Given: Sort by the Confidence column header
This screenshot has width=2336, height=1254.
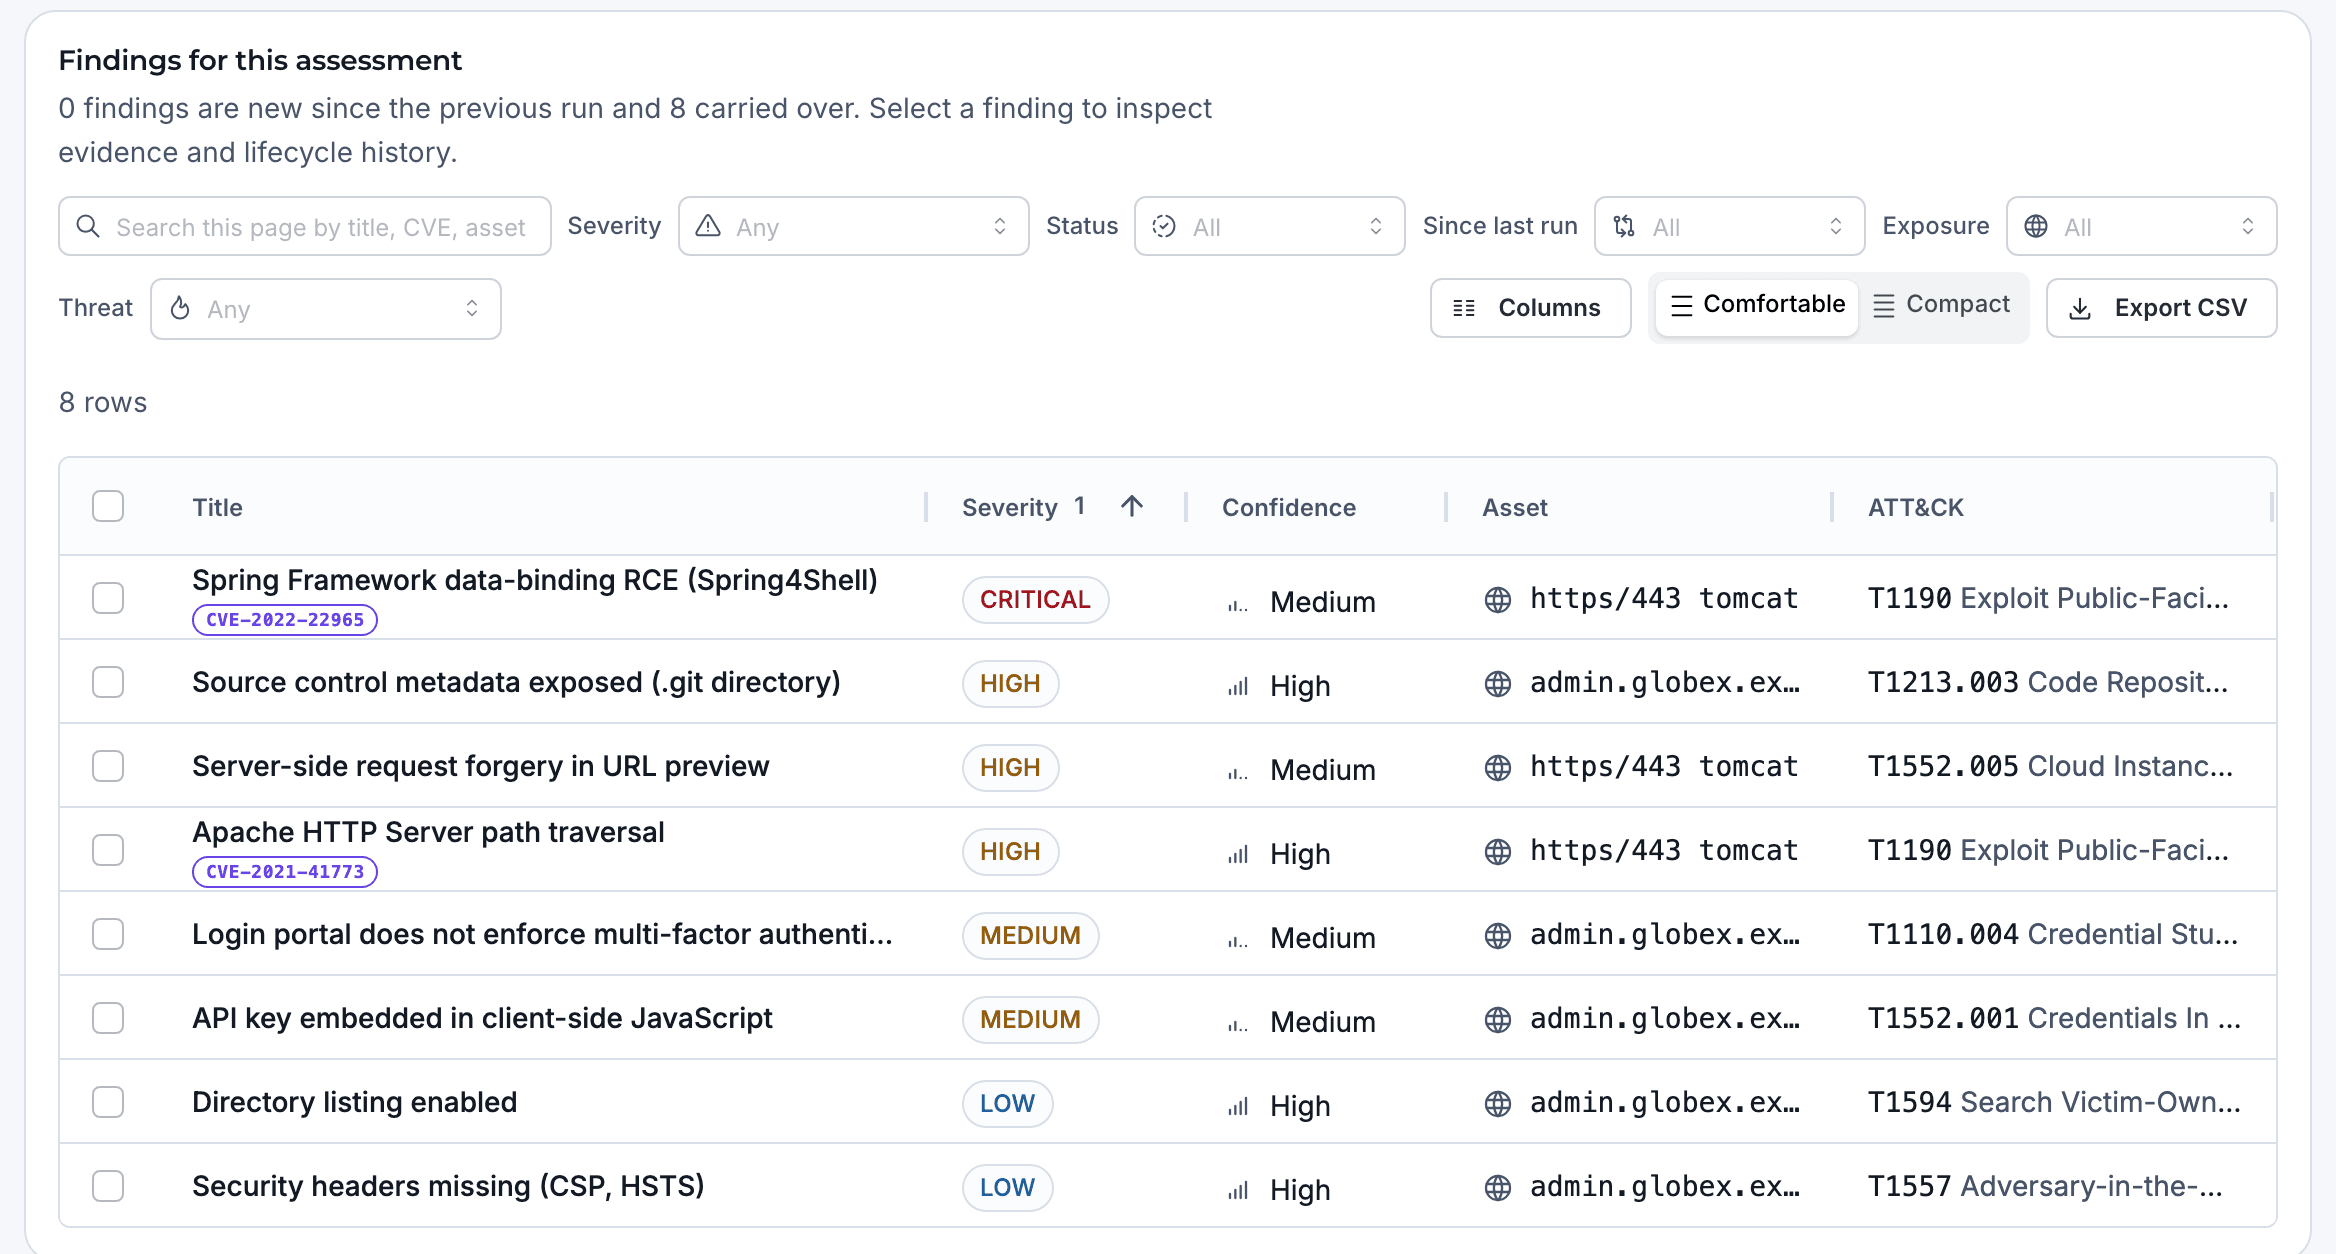Looking at the screenshot, I should tap(1288, 507).
